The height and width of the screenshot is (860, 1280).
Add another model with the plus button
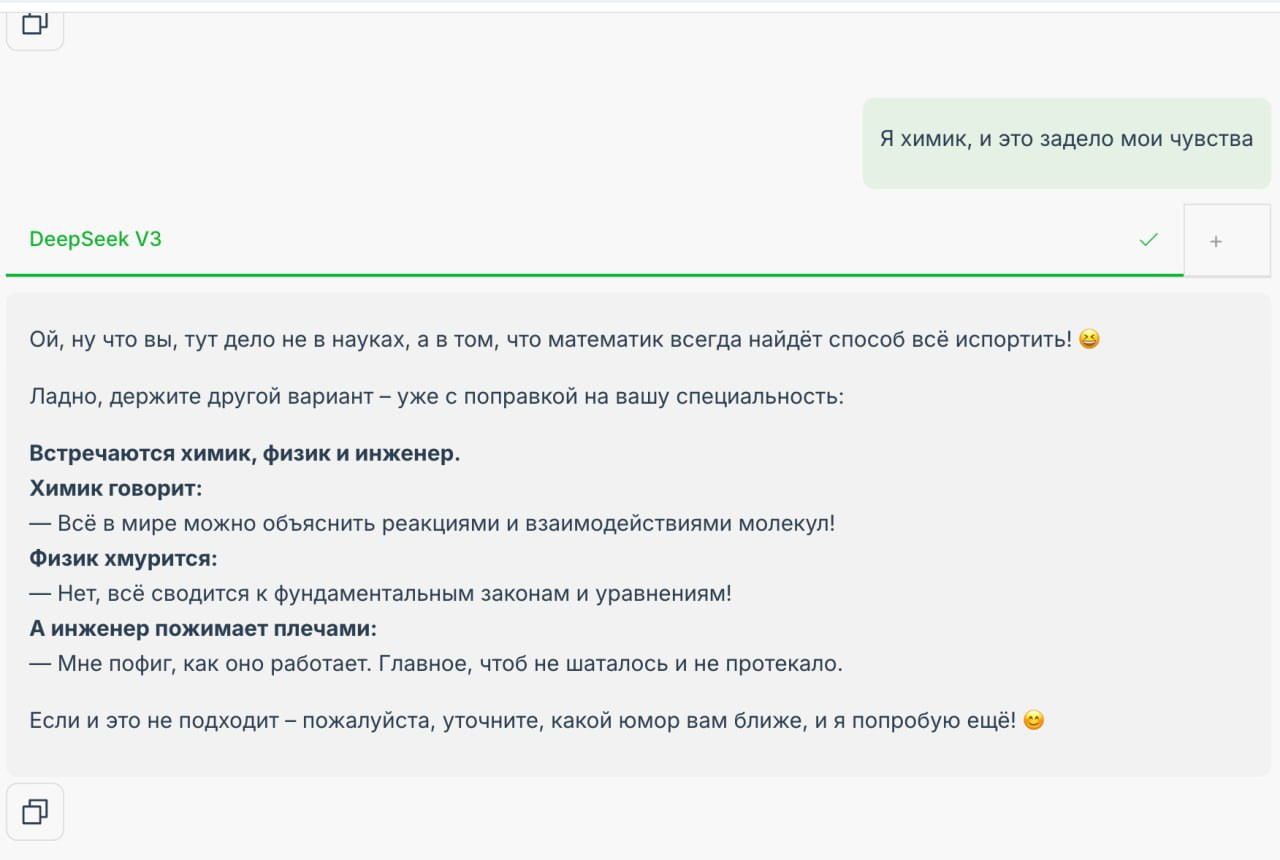point(1216,241)
